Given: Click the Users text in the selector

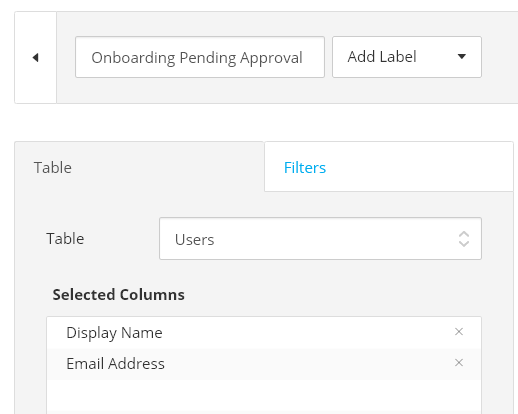Looking at the screenshot, I should click(194, 240).
